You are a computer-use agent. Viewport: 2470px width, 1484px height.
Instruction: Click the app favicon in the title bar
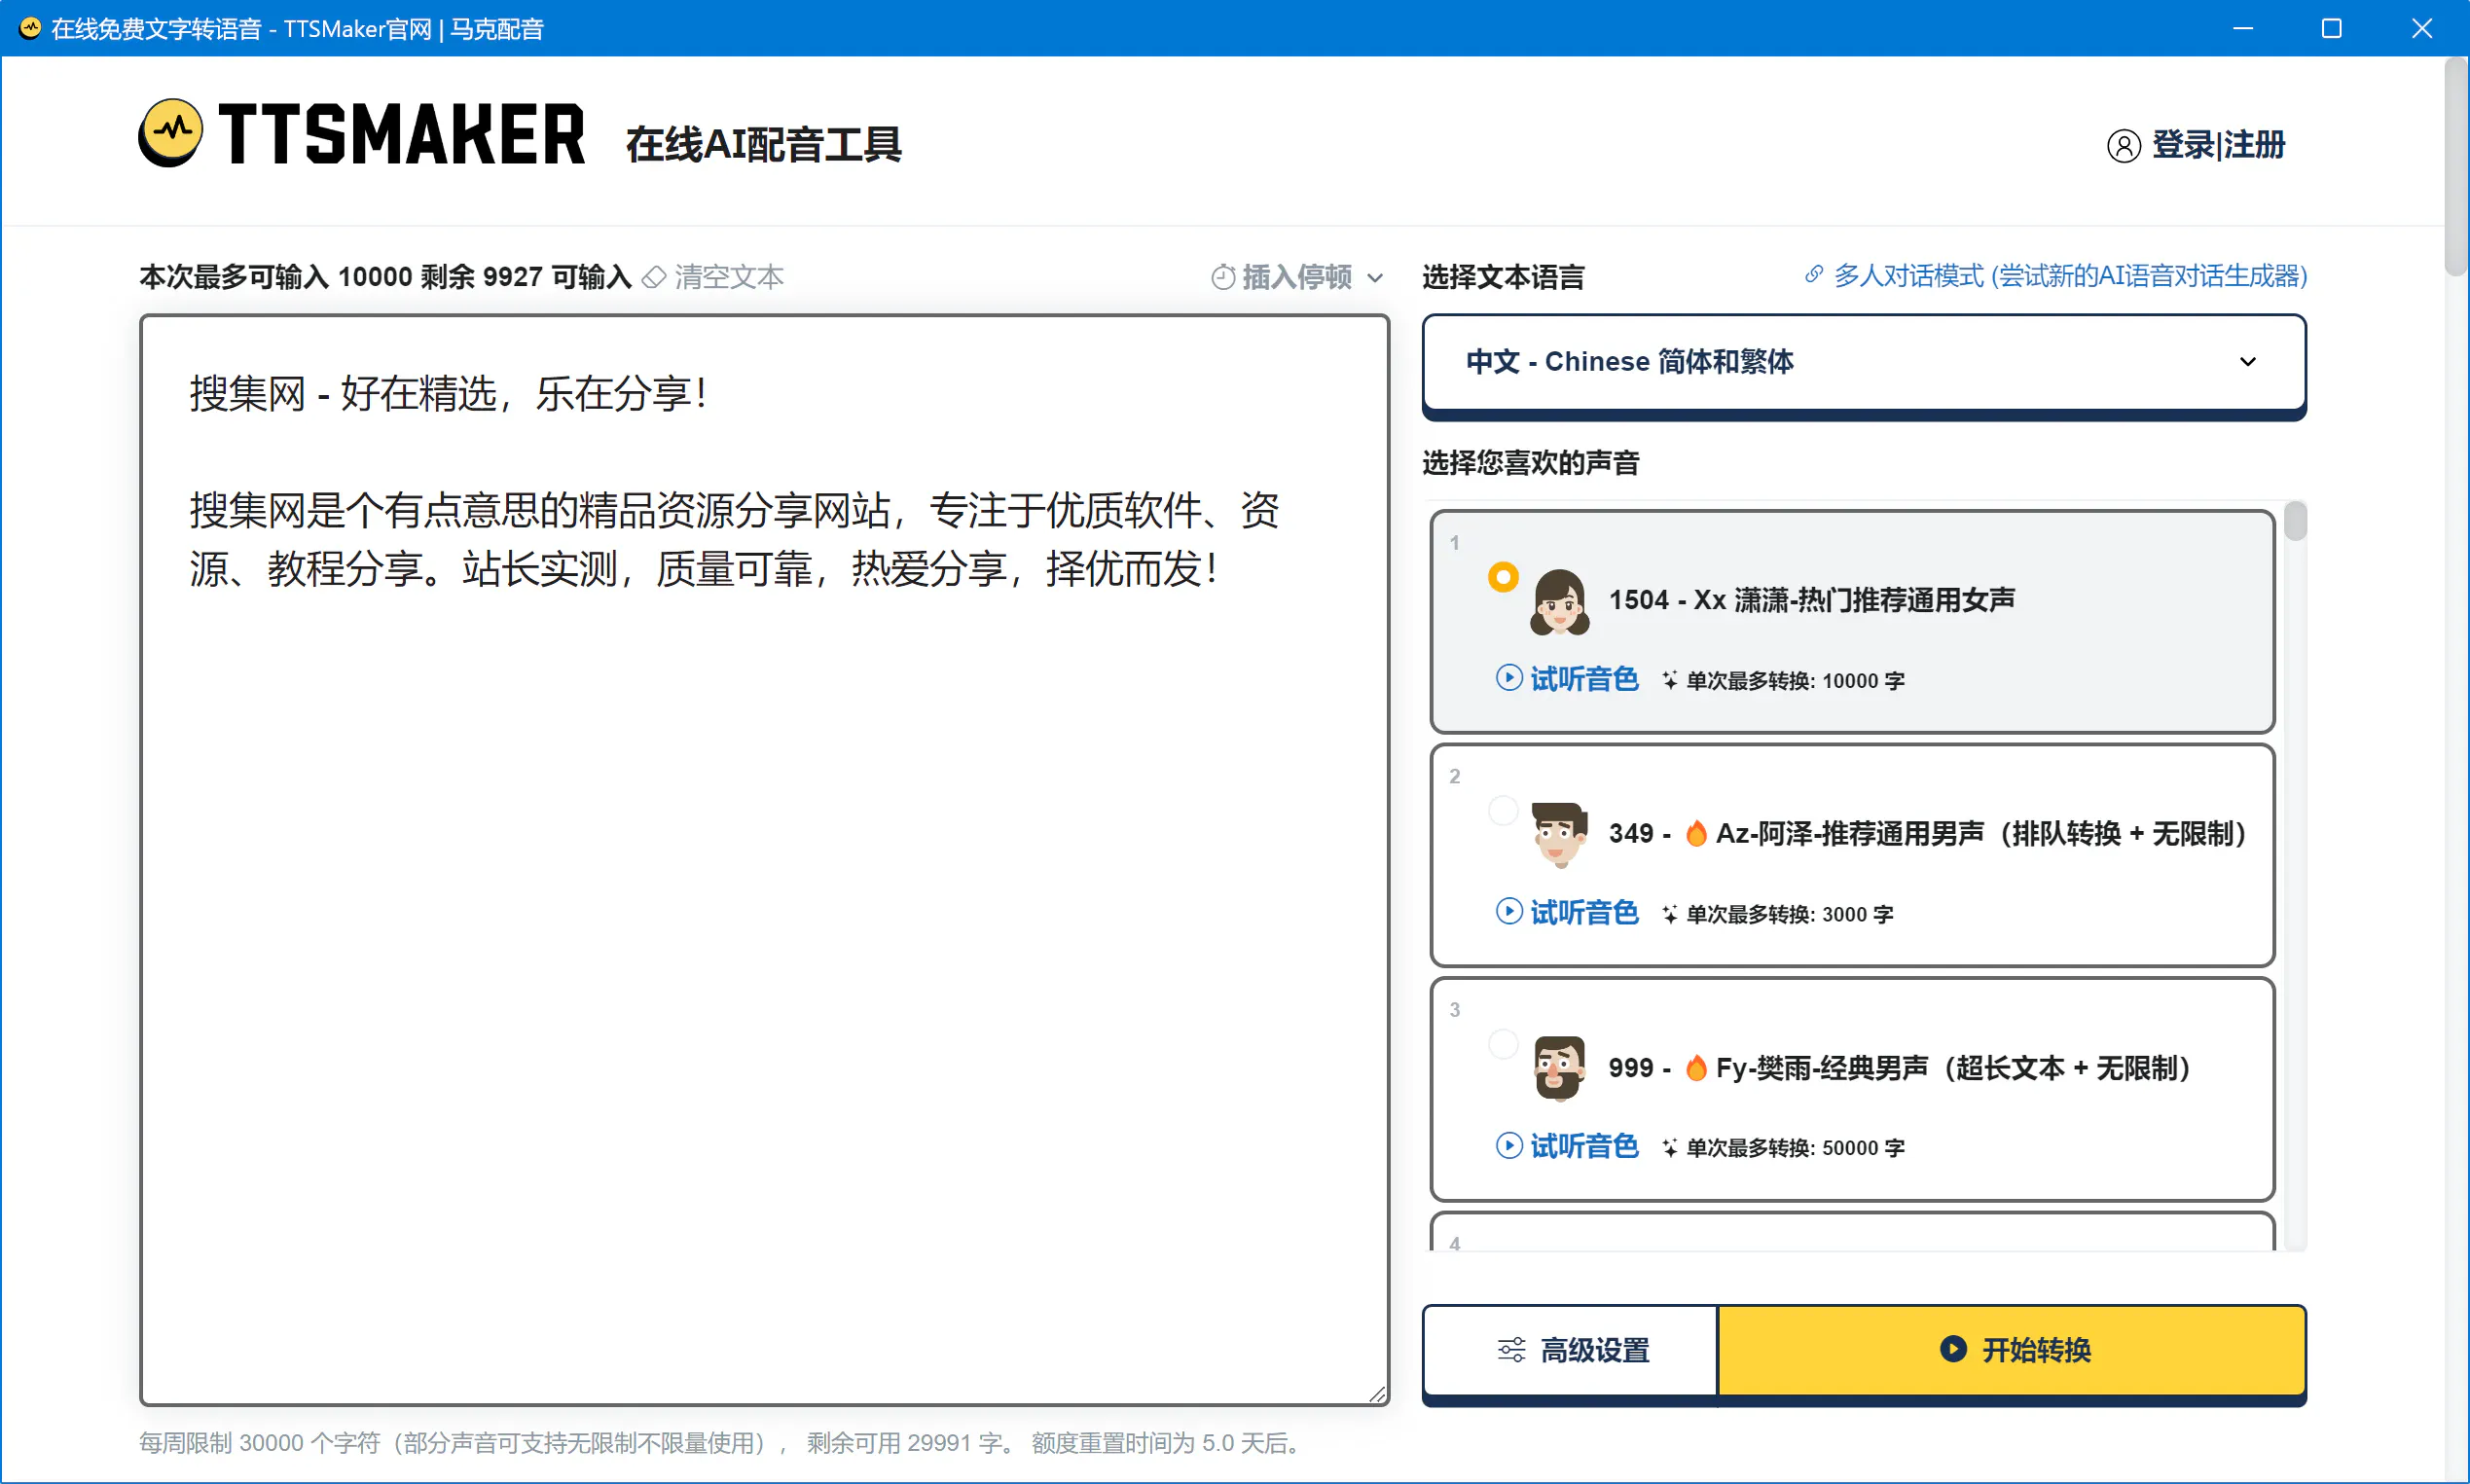pyautogui.click(x=30, y=28)
